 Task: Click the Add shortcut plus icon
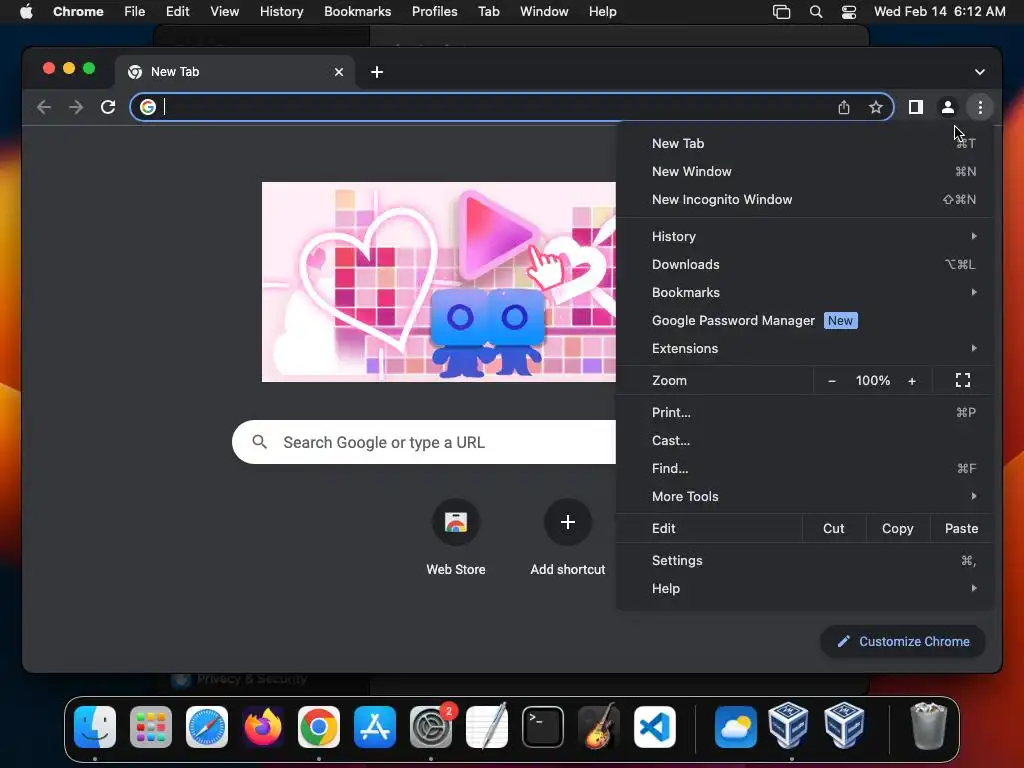pos(568,522)
